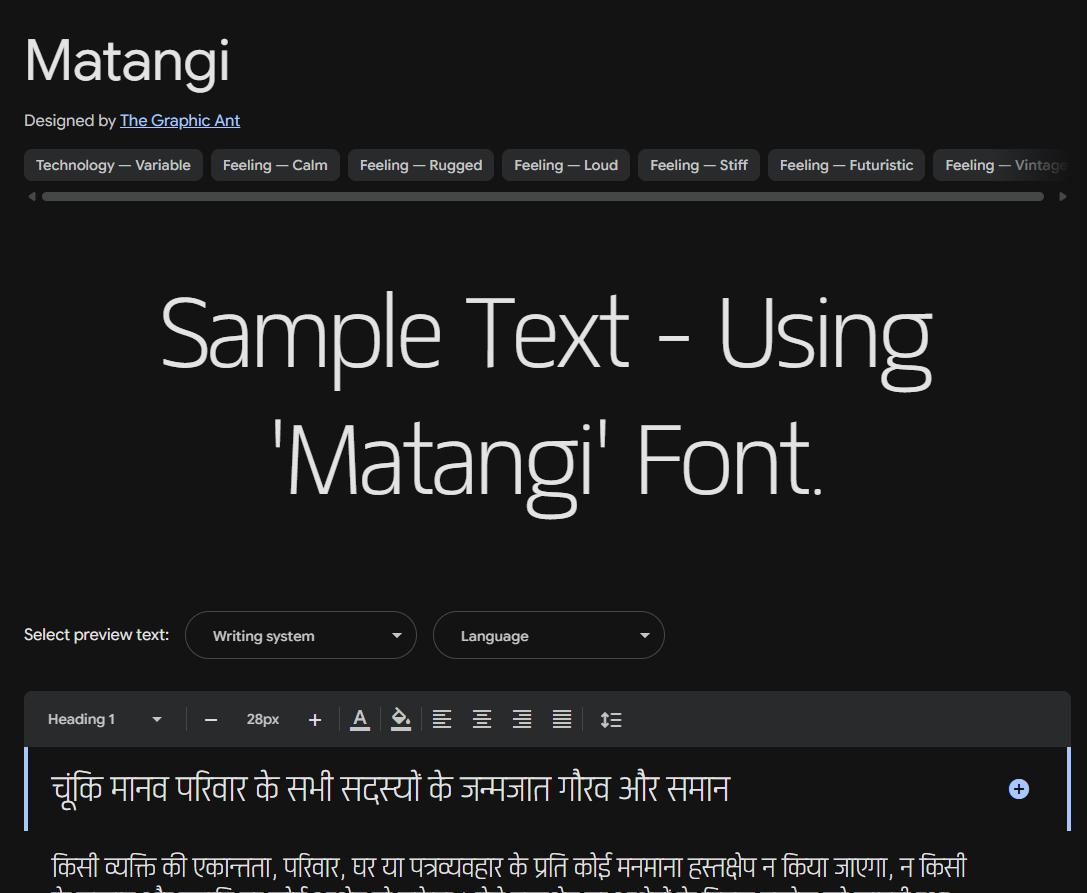Justify the text
Screen dimensions: 1087x893
[x=562, y=720]
